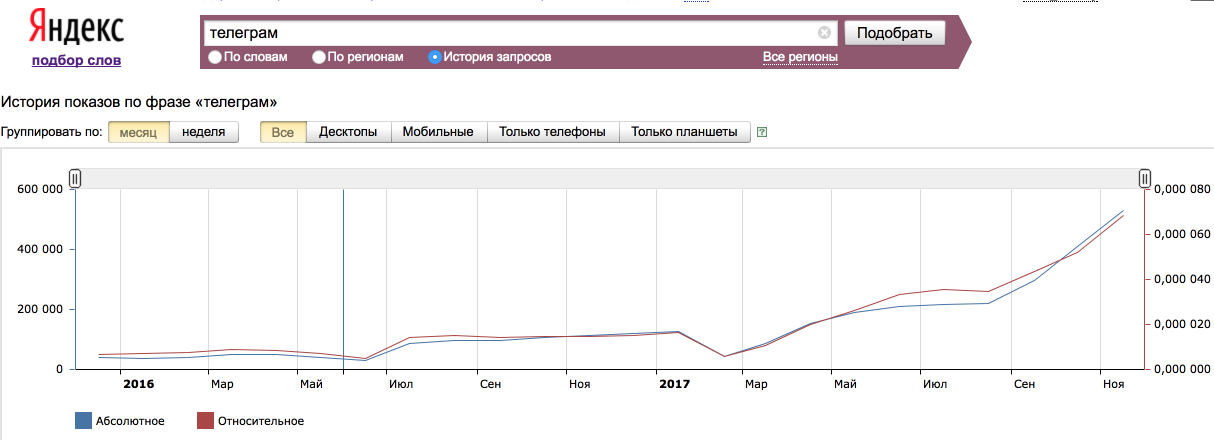Click the gray range selector bar above chart

click(x=610, y=178)
